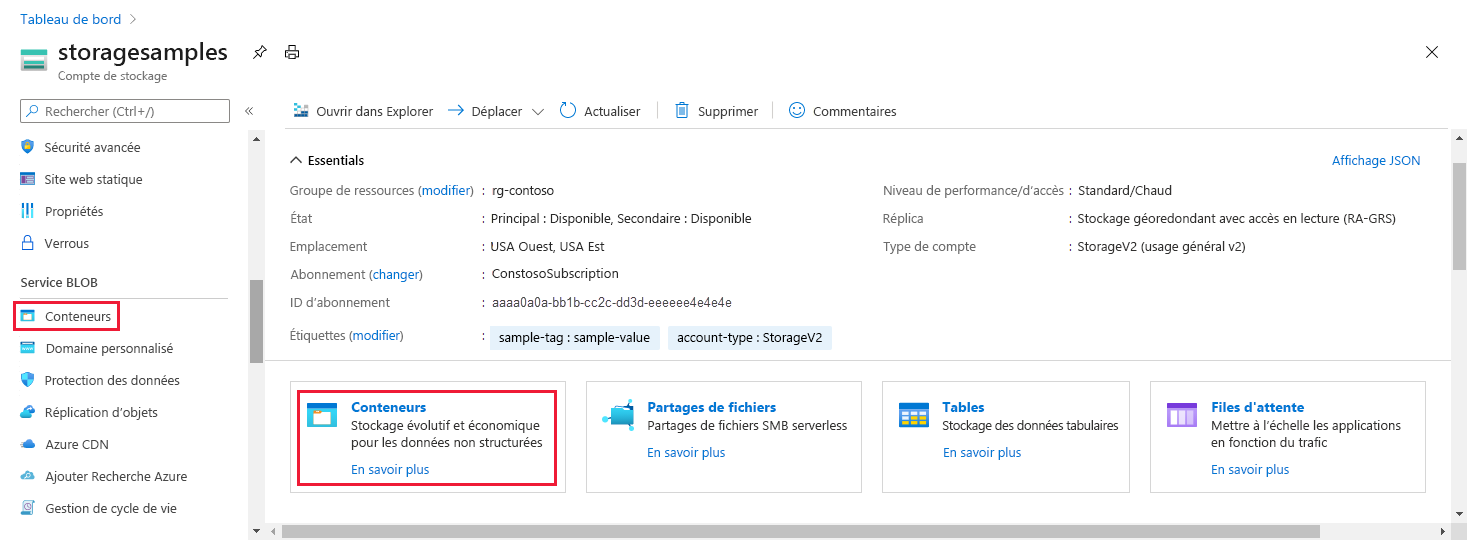Image resolution: width=1467 pixels, height=540 pixels.
Task: Click En savoir plus under Partages de fichiers
Action: 686,453
